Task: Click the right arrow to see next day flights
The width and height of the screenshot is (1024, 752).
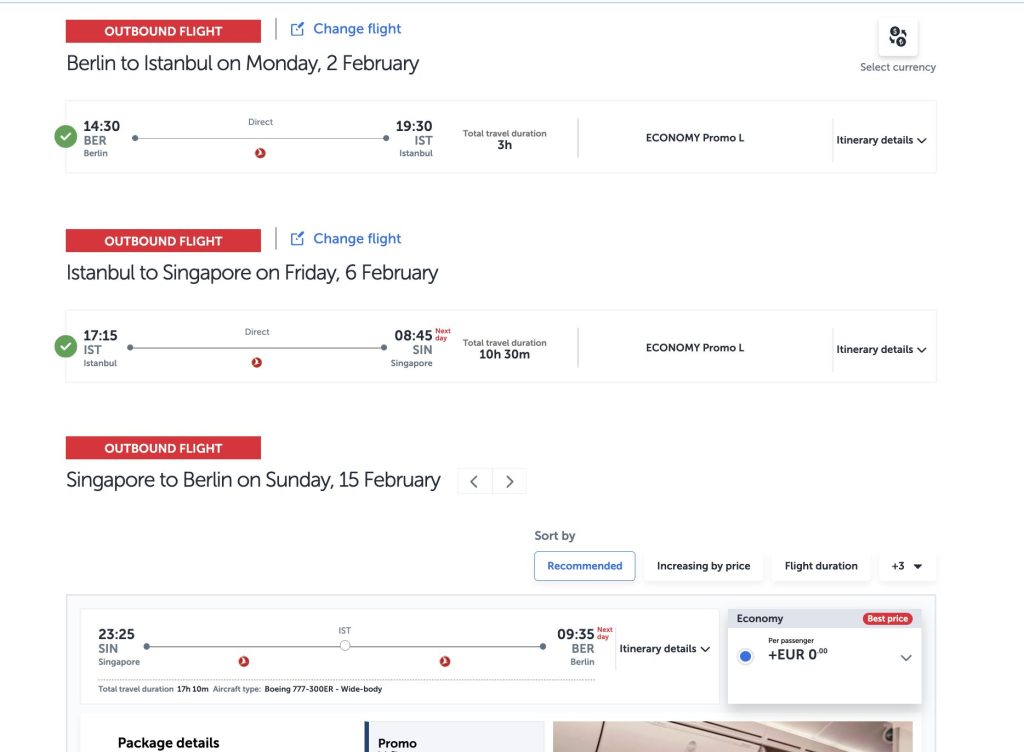Action: (x=510, y=480)
